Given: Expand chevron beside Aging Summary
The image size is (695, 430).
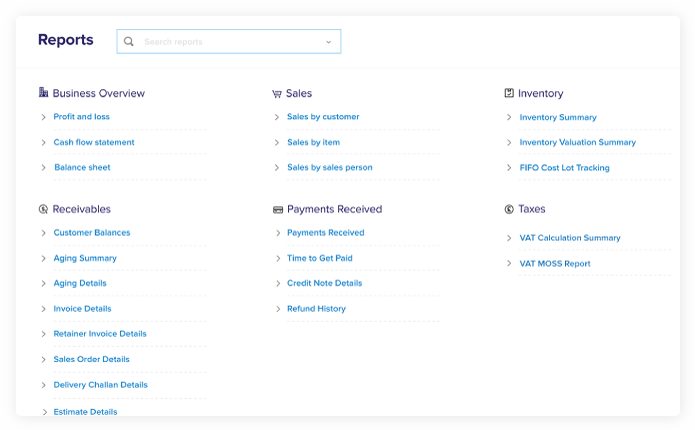Looking at the screenshot, I should pos(43,258).
